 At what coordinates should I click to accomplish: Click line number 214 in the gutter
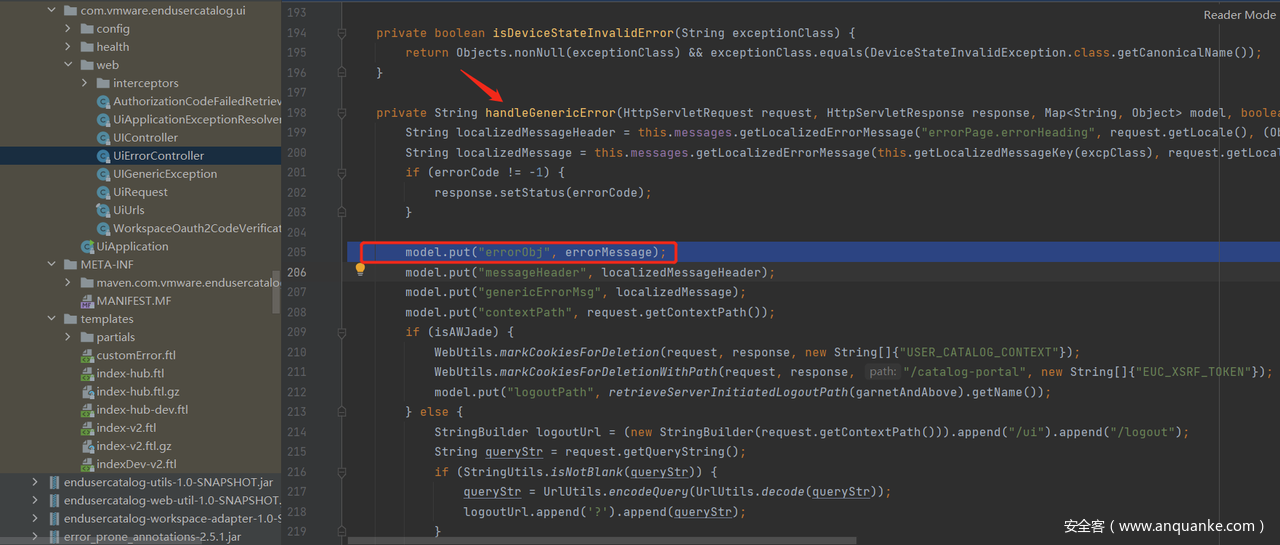[297, 432]
